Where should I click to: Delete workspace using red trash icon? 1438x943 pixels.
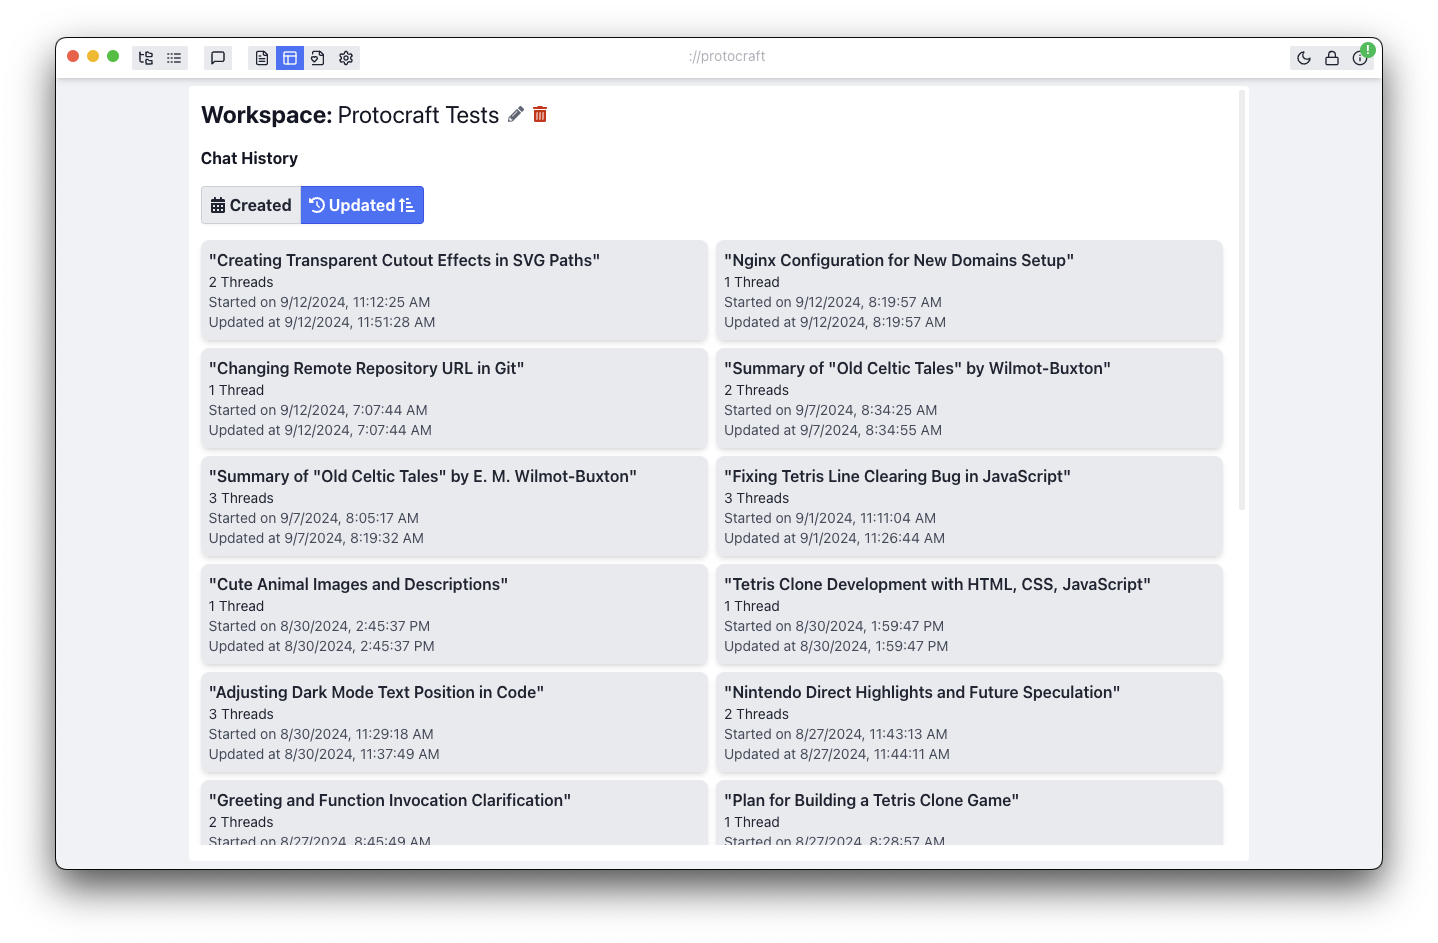pos(540,115)
